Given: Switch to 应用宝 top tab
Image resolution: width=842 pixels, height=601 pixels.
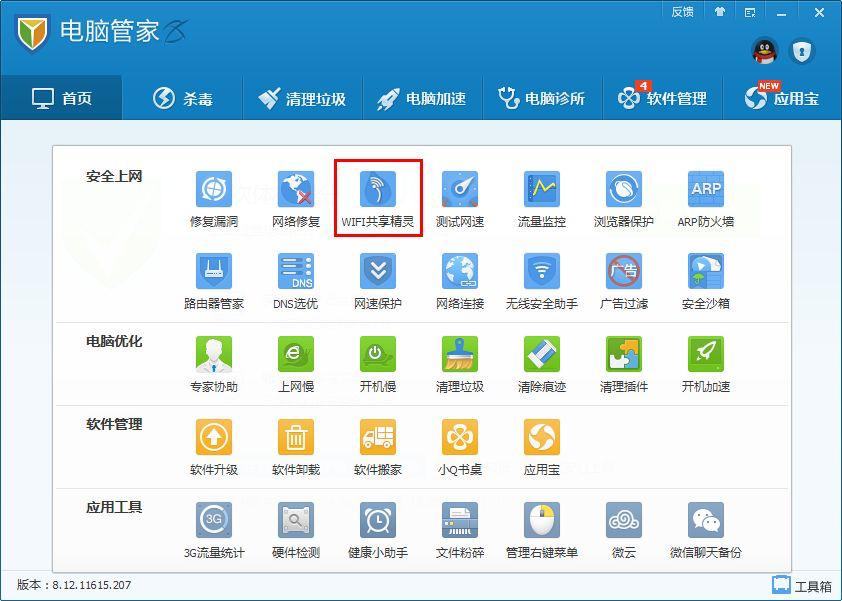Looking at the screenshot, I should [x=782, y=98].
